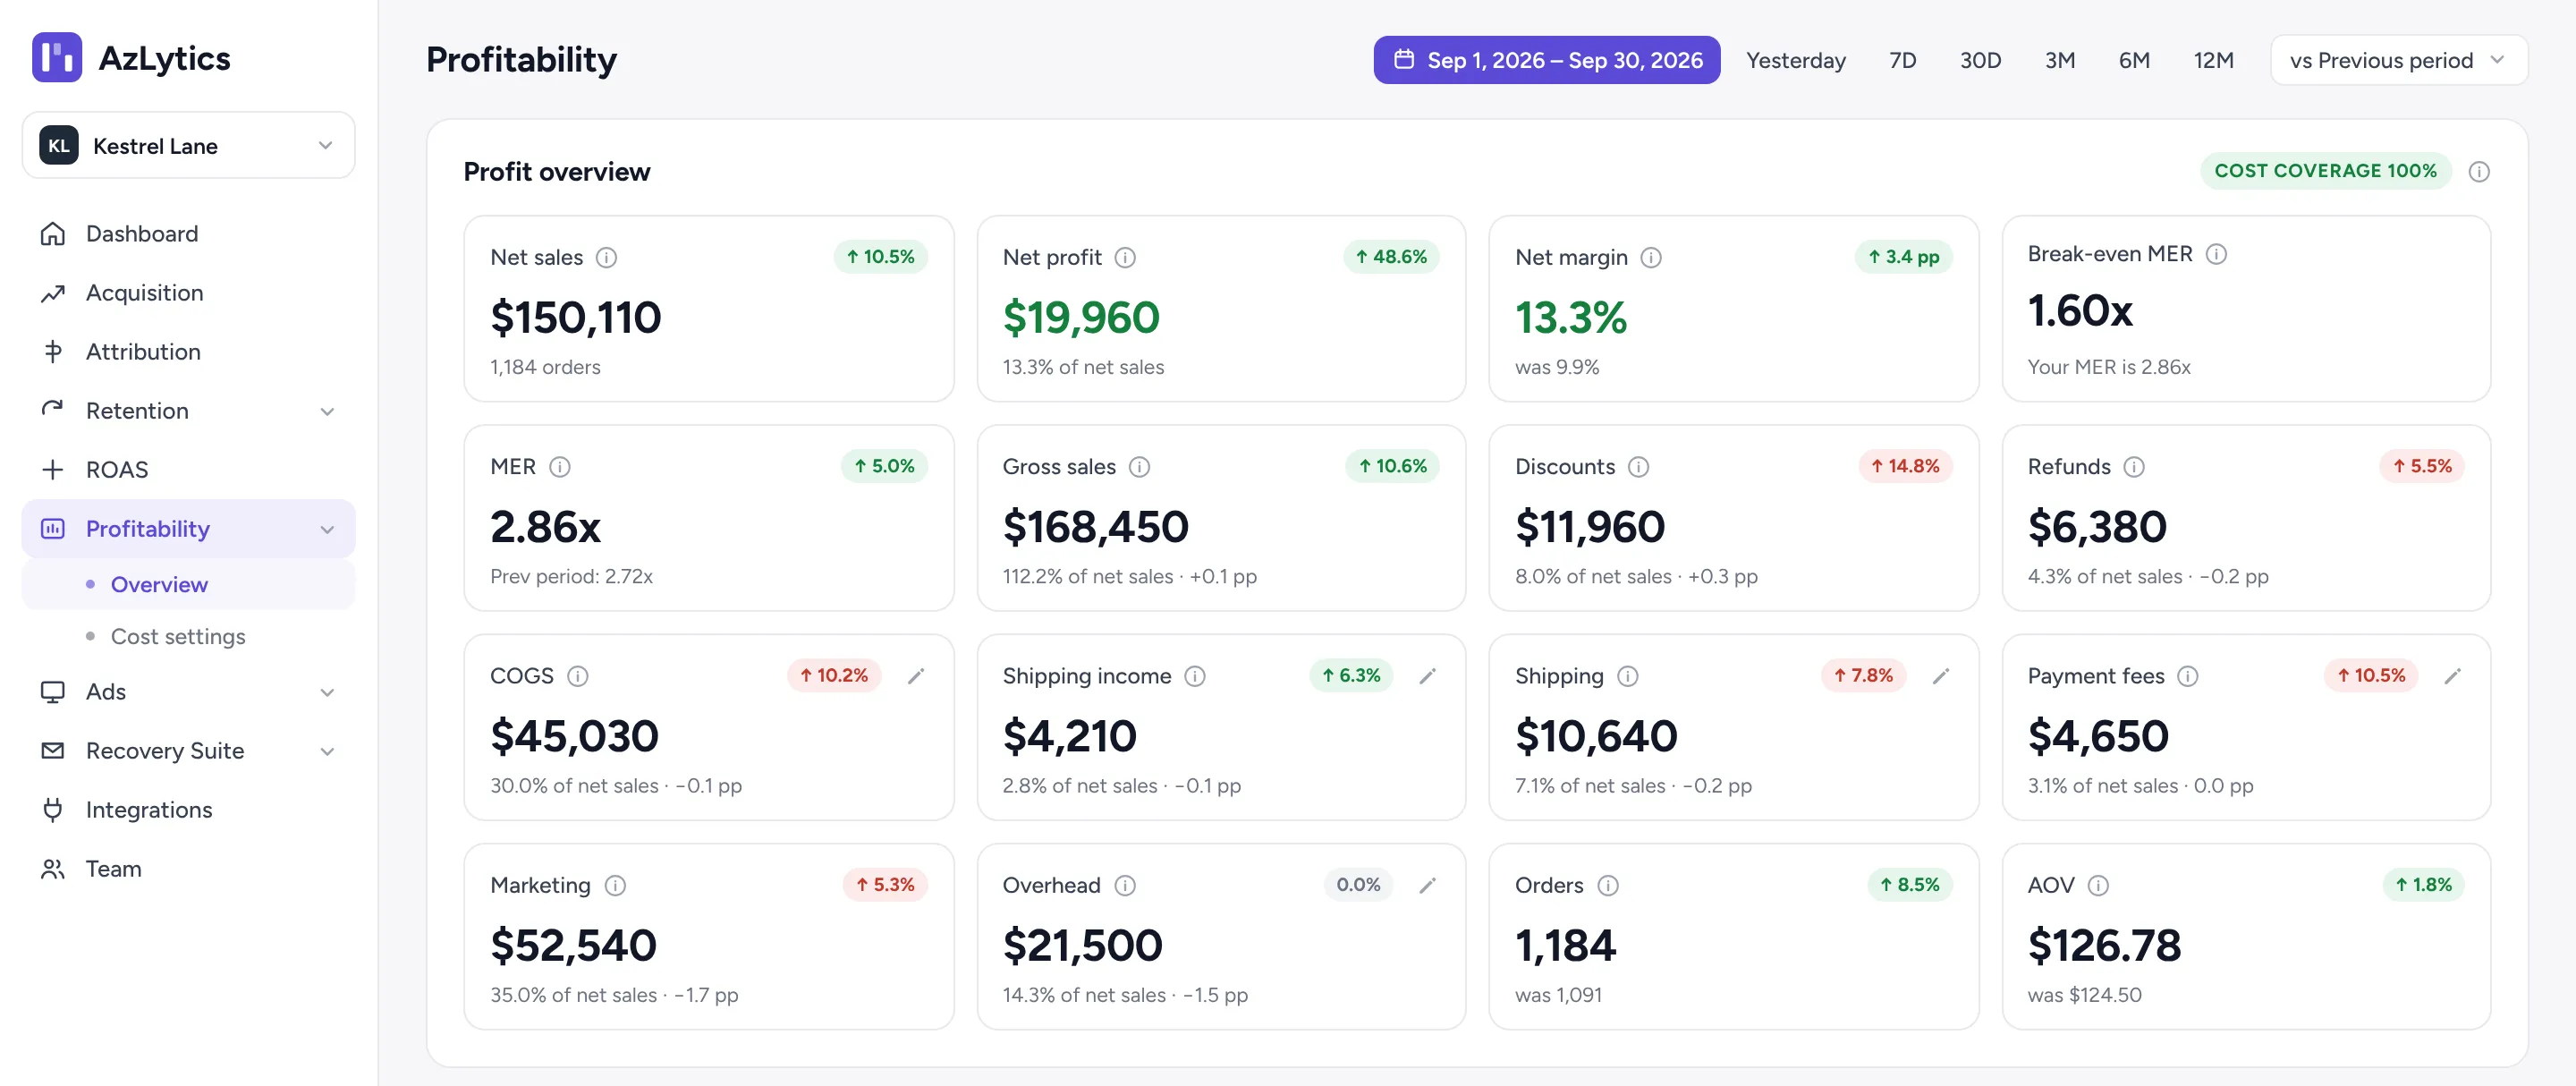
Task: Open the Kestrel Lane store selector
Action: click(188, 145)
